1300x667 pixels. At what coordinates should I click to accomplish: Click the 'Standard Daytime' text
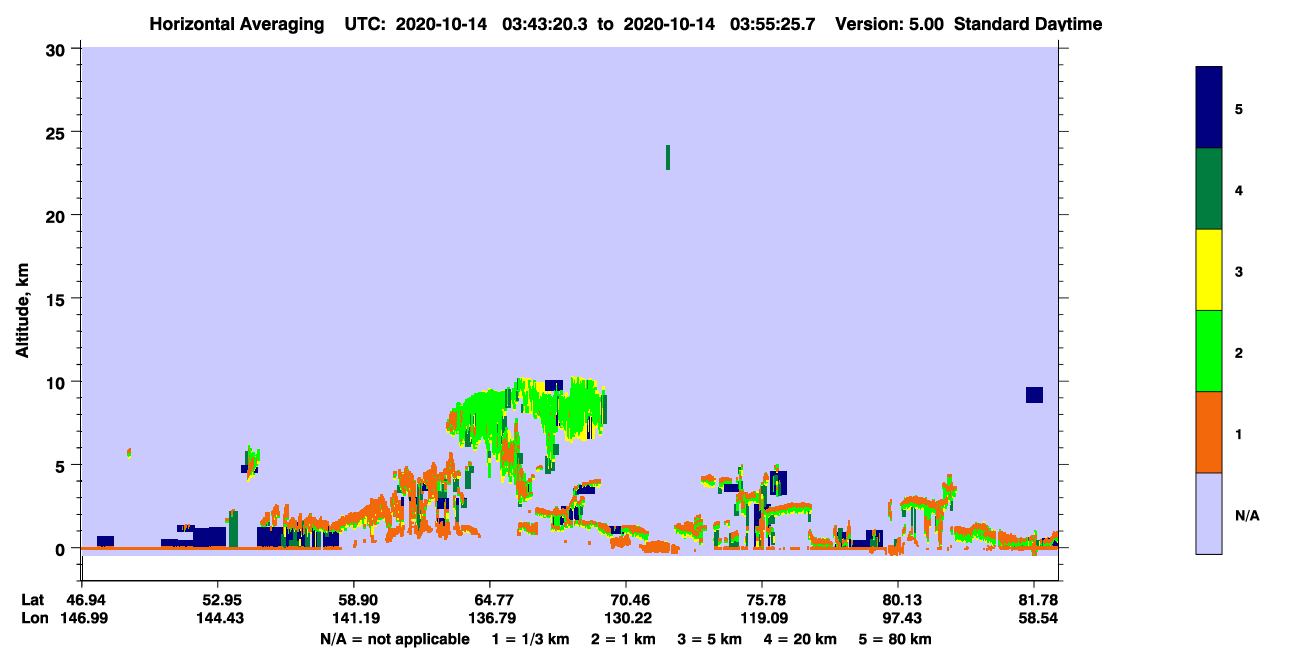tap(1028, 24)
